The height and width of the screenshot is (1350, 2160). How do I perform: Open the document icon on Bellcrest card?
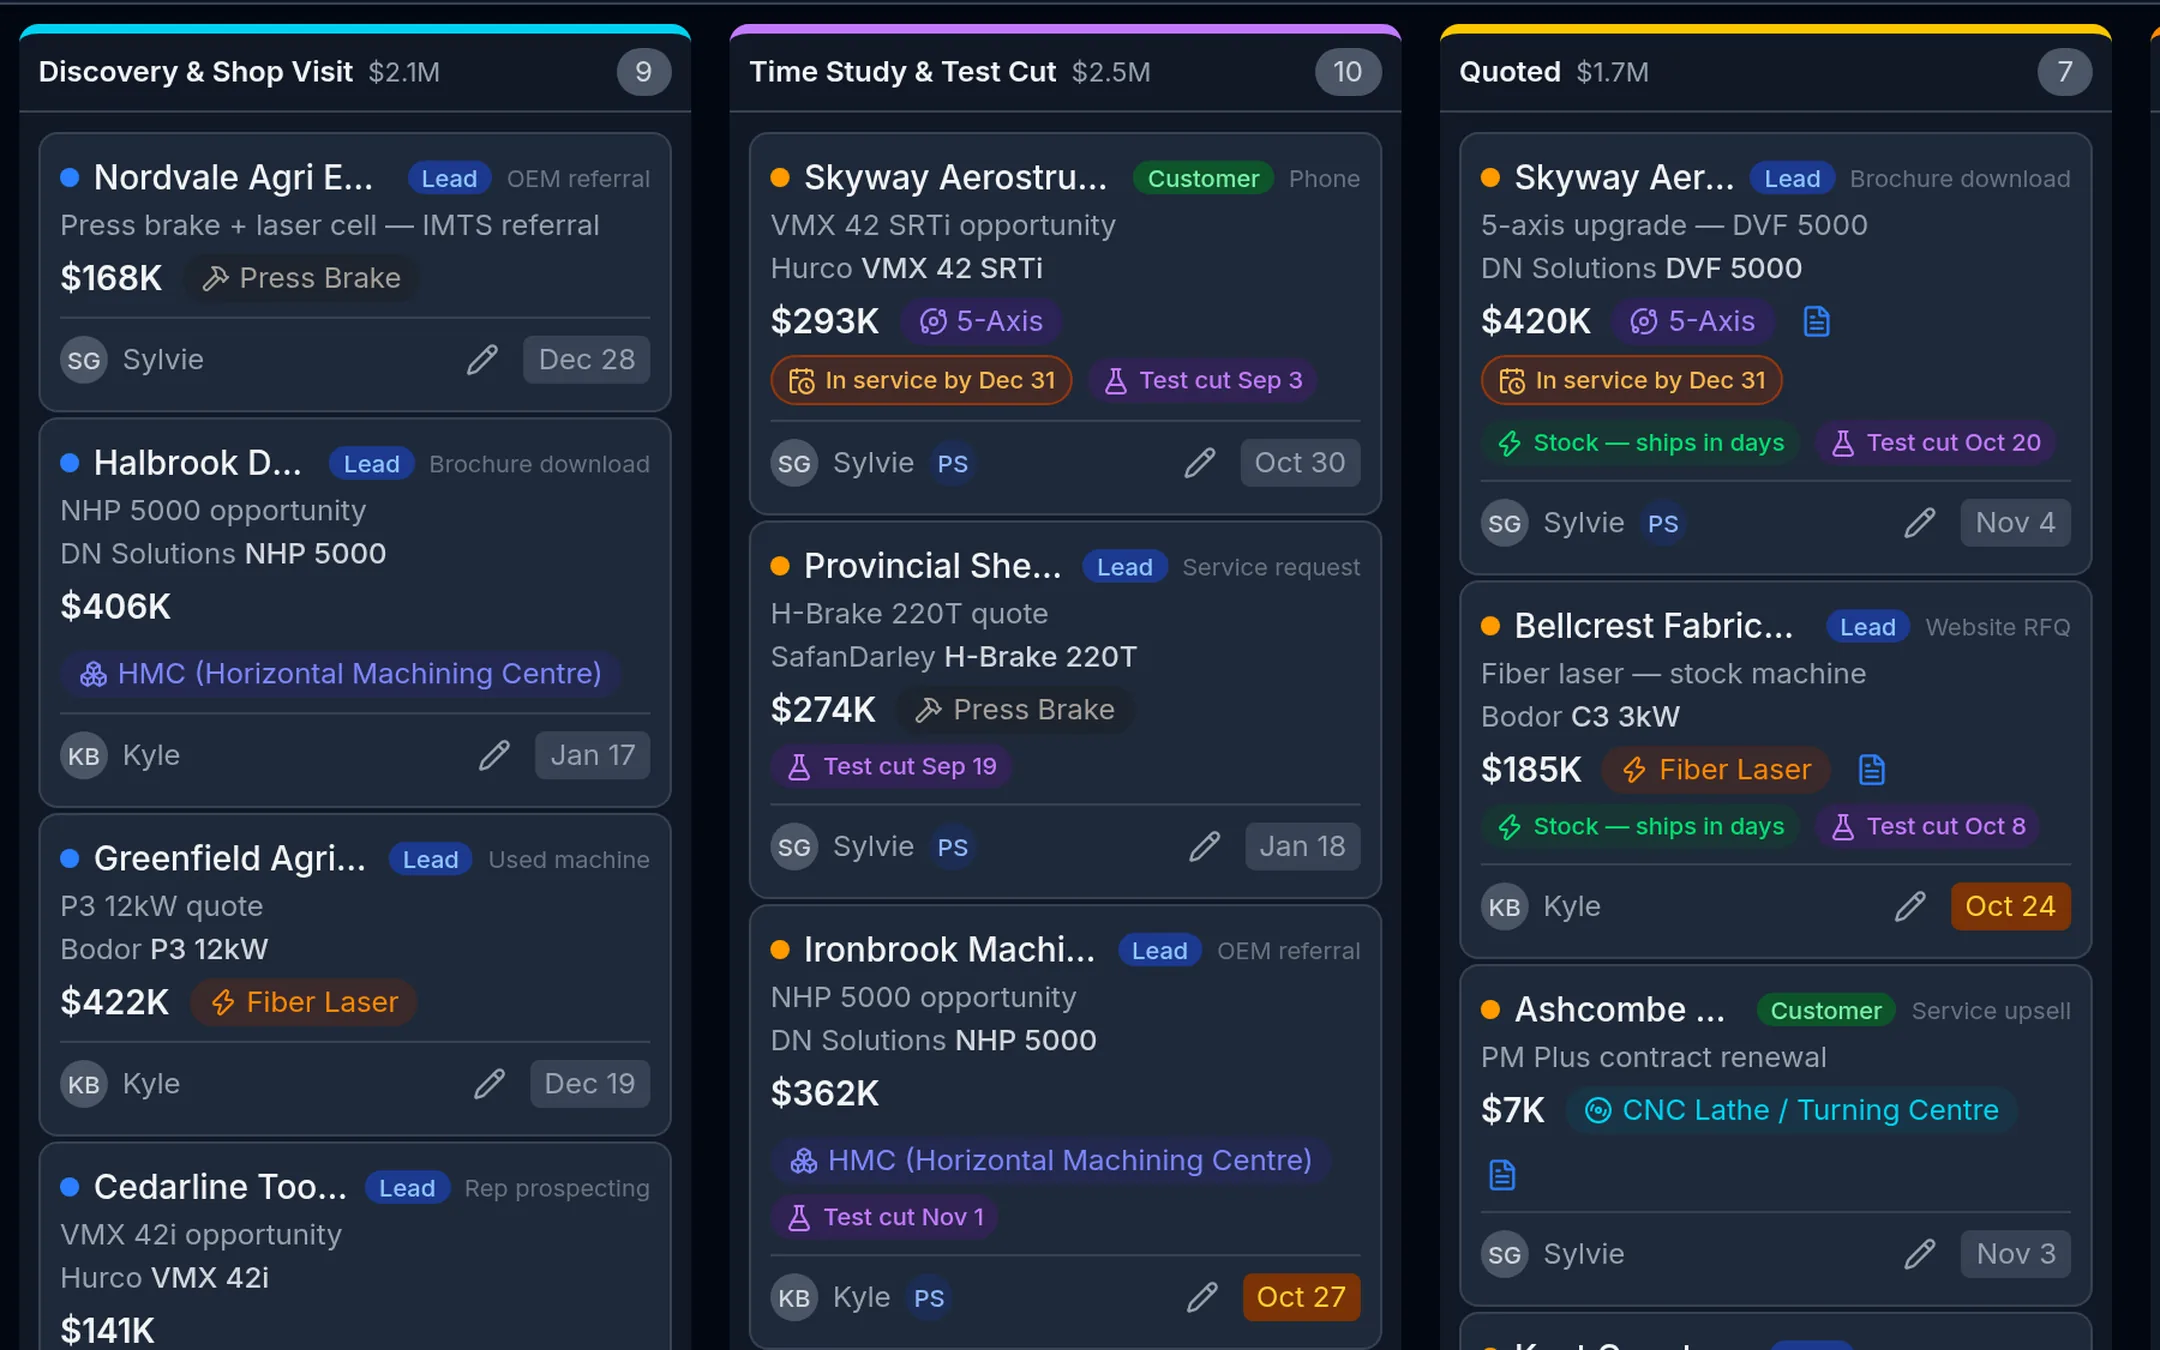1871,769
